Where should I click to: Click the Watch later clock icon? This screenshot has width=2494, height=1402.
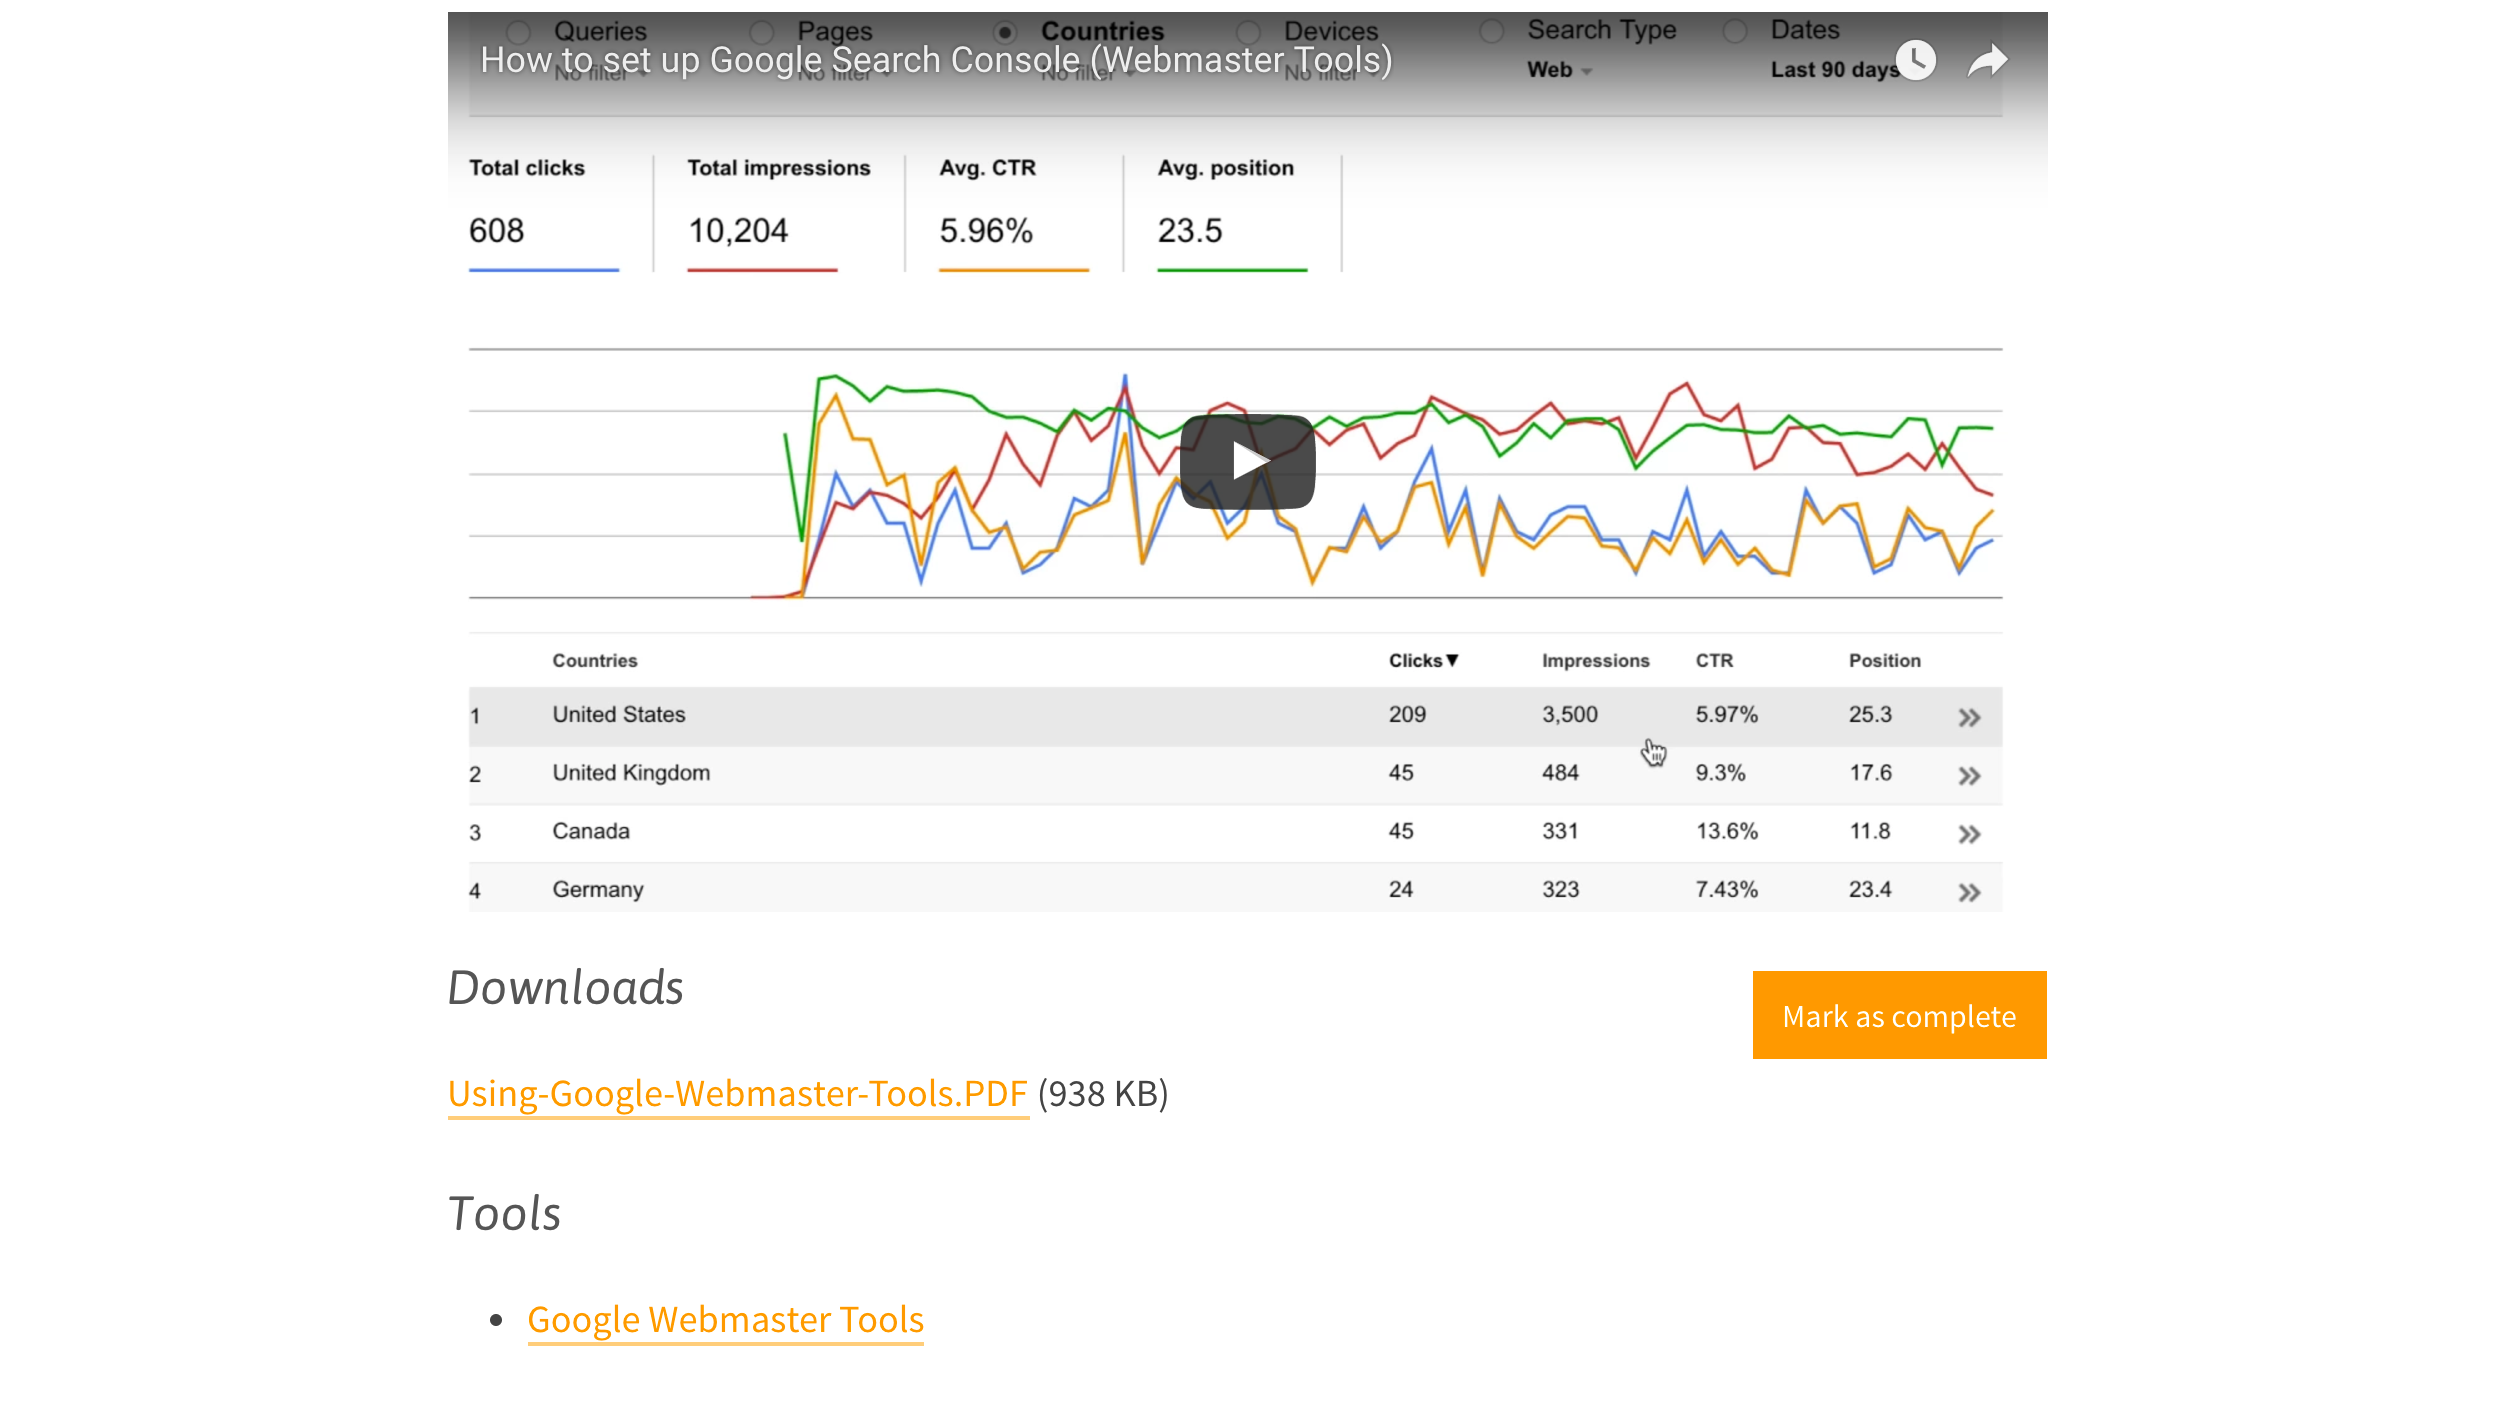pos(1915,60)
